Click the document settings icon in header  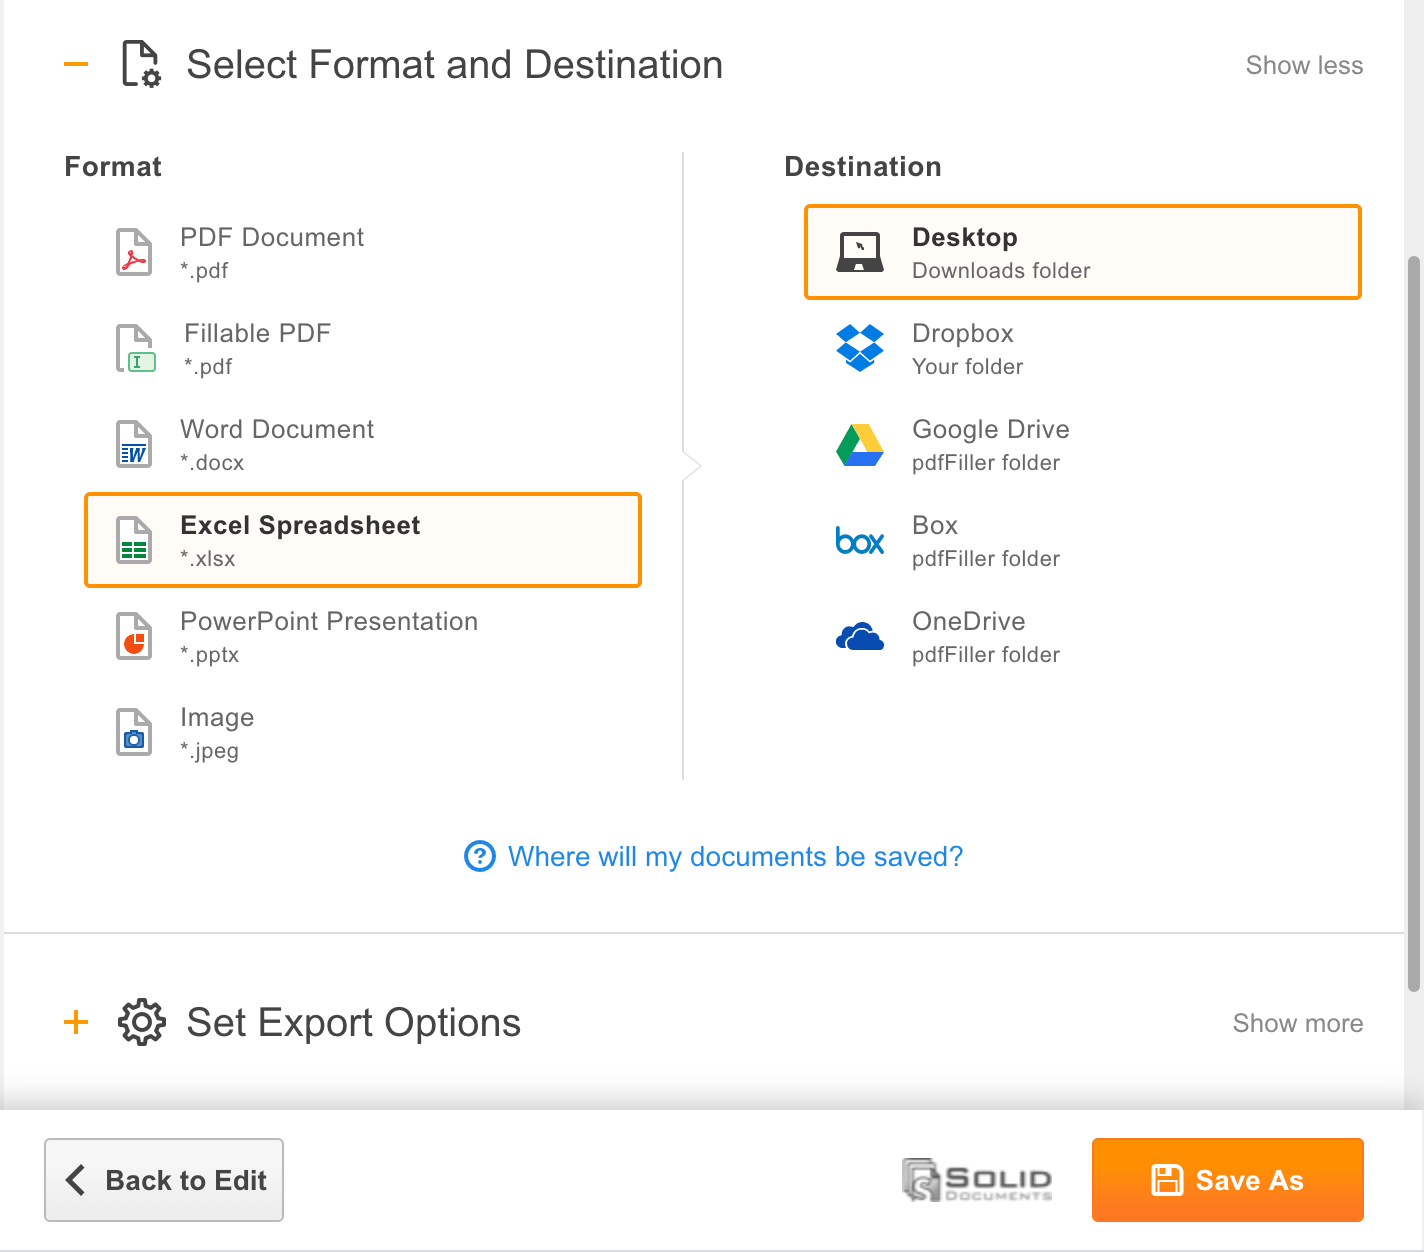(x=141, y=64)
